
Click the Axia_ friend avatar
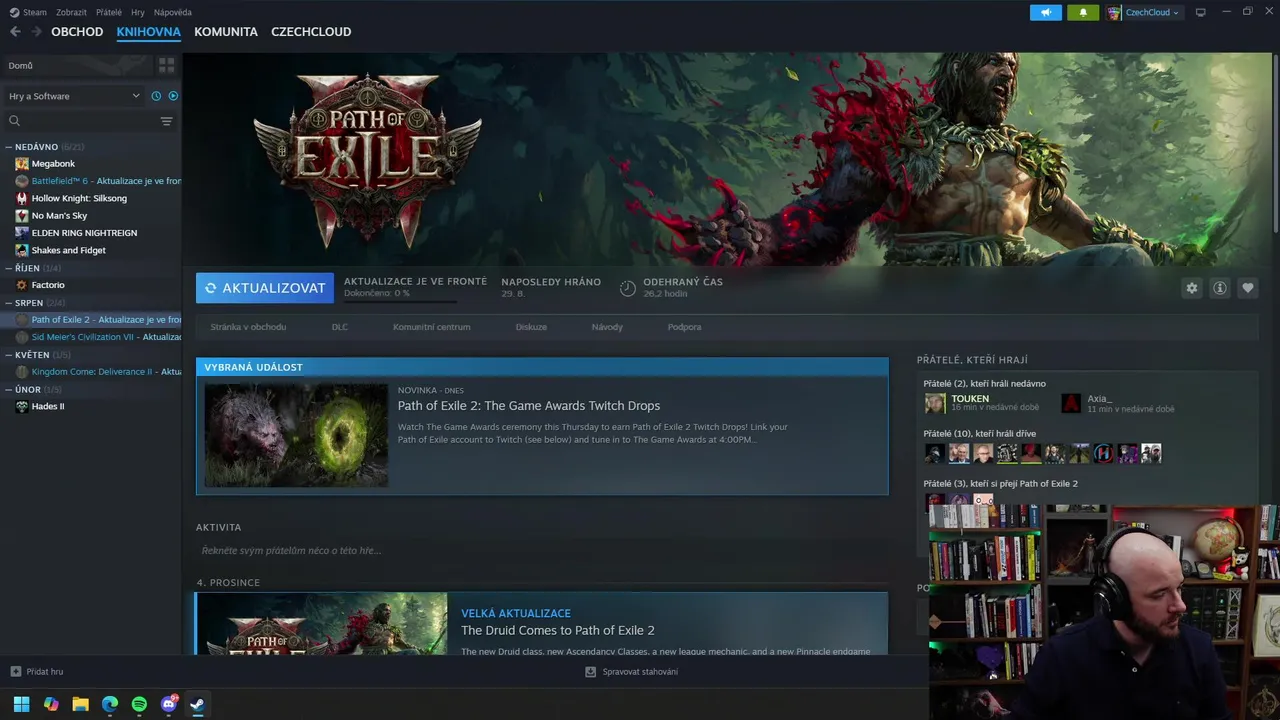click(1071, 403)
